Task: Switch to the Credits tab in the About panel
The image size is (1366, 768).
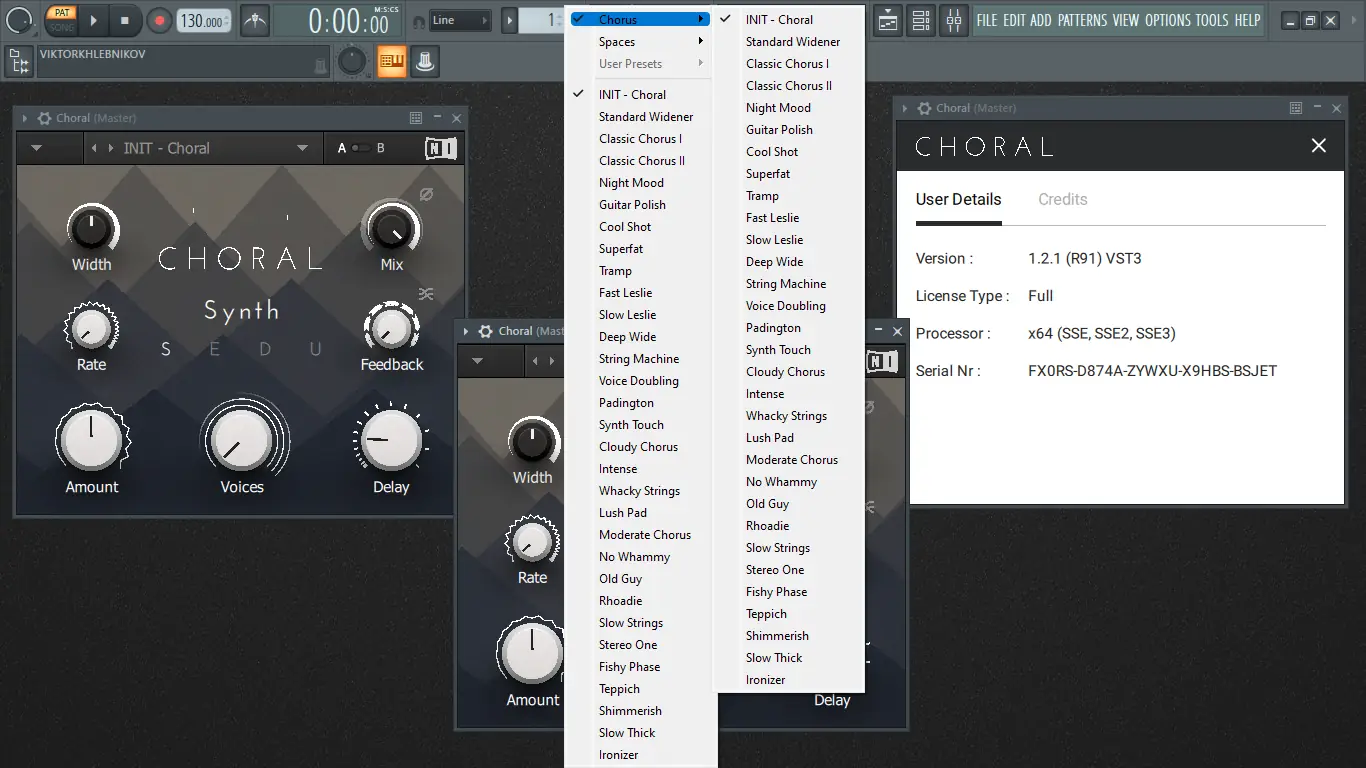Action: click(1062, 199)
